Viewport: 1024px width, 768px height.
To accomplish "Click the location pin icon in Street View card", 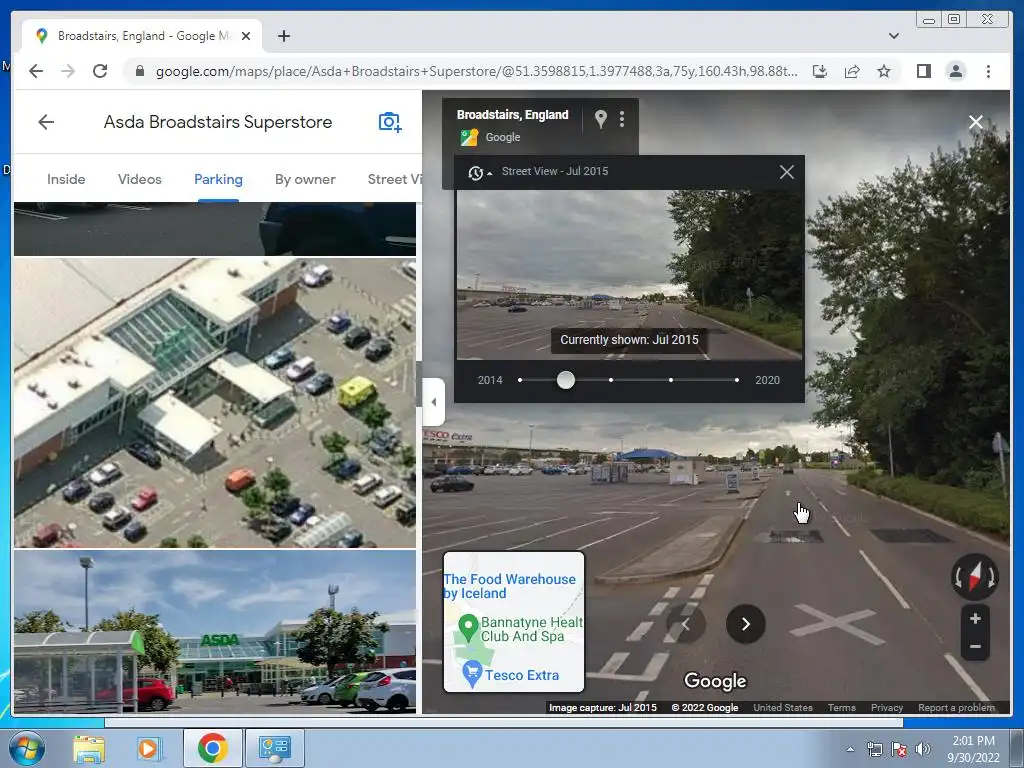I will click(601, 119).
